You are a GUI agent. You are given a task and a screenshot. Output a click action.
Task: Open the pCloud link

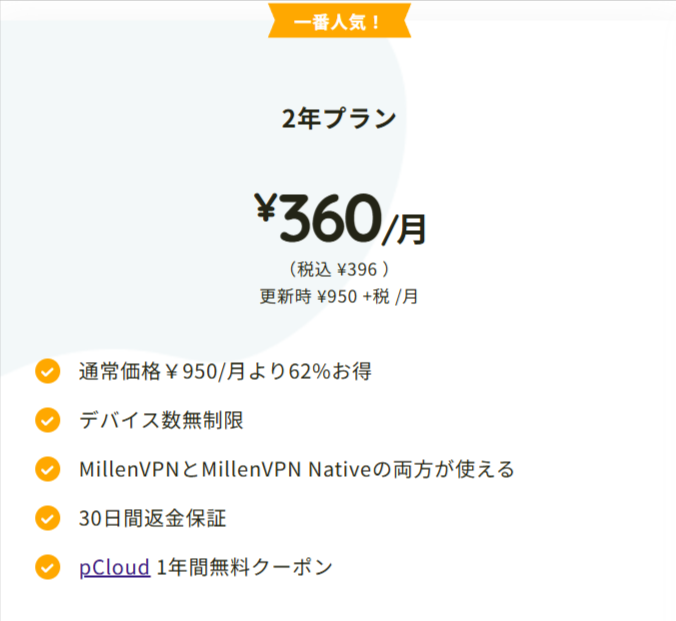click(115, 568)
